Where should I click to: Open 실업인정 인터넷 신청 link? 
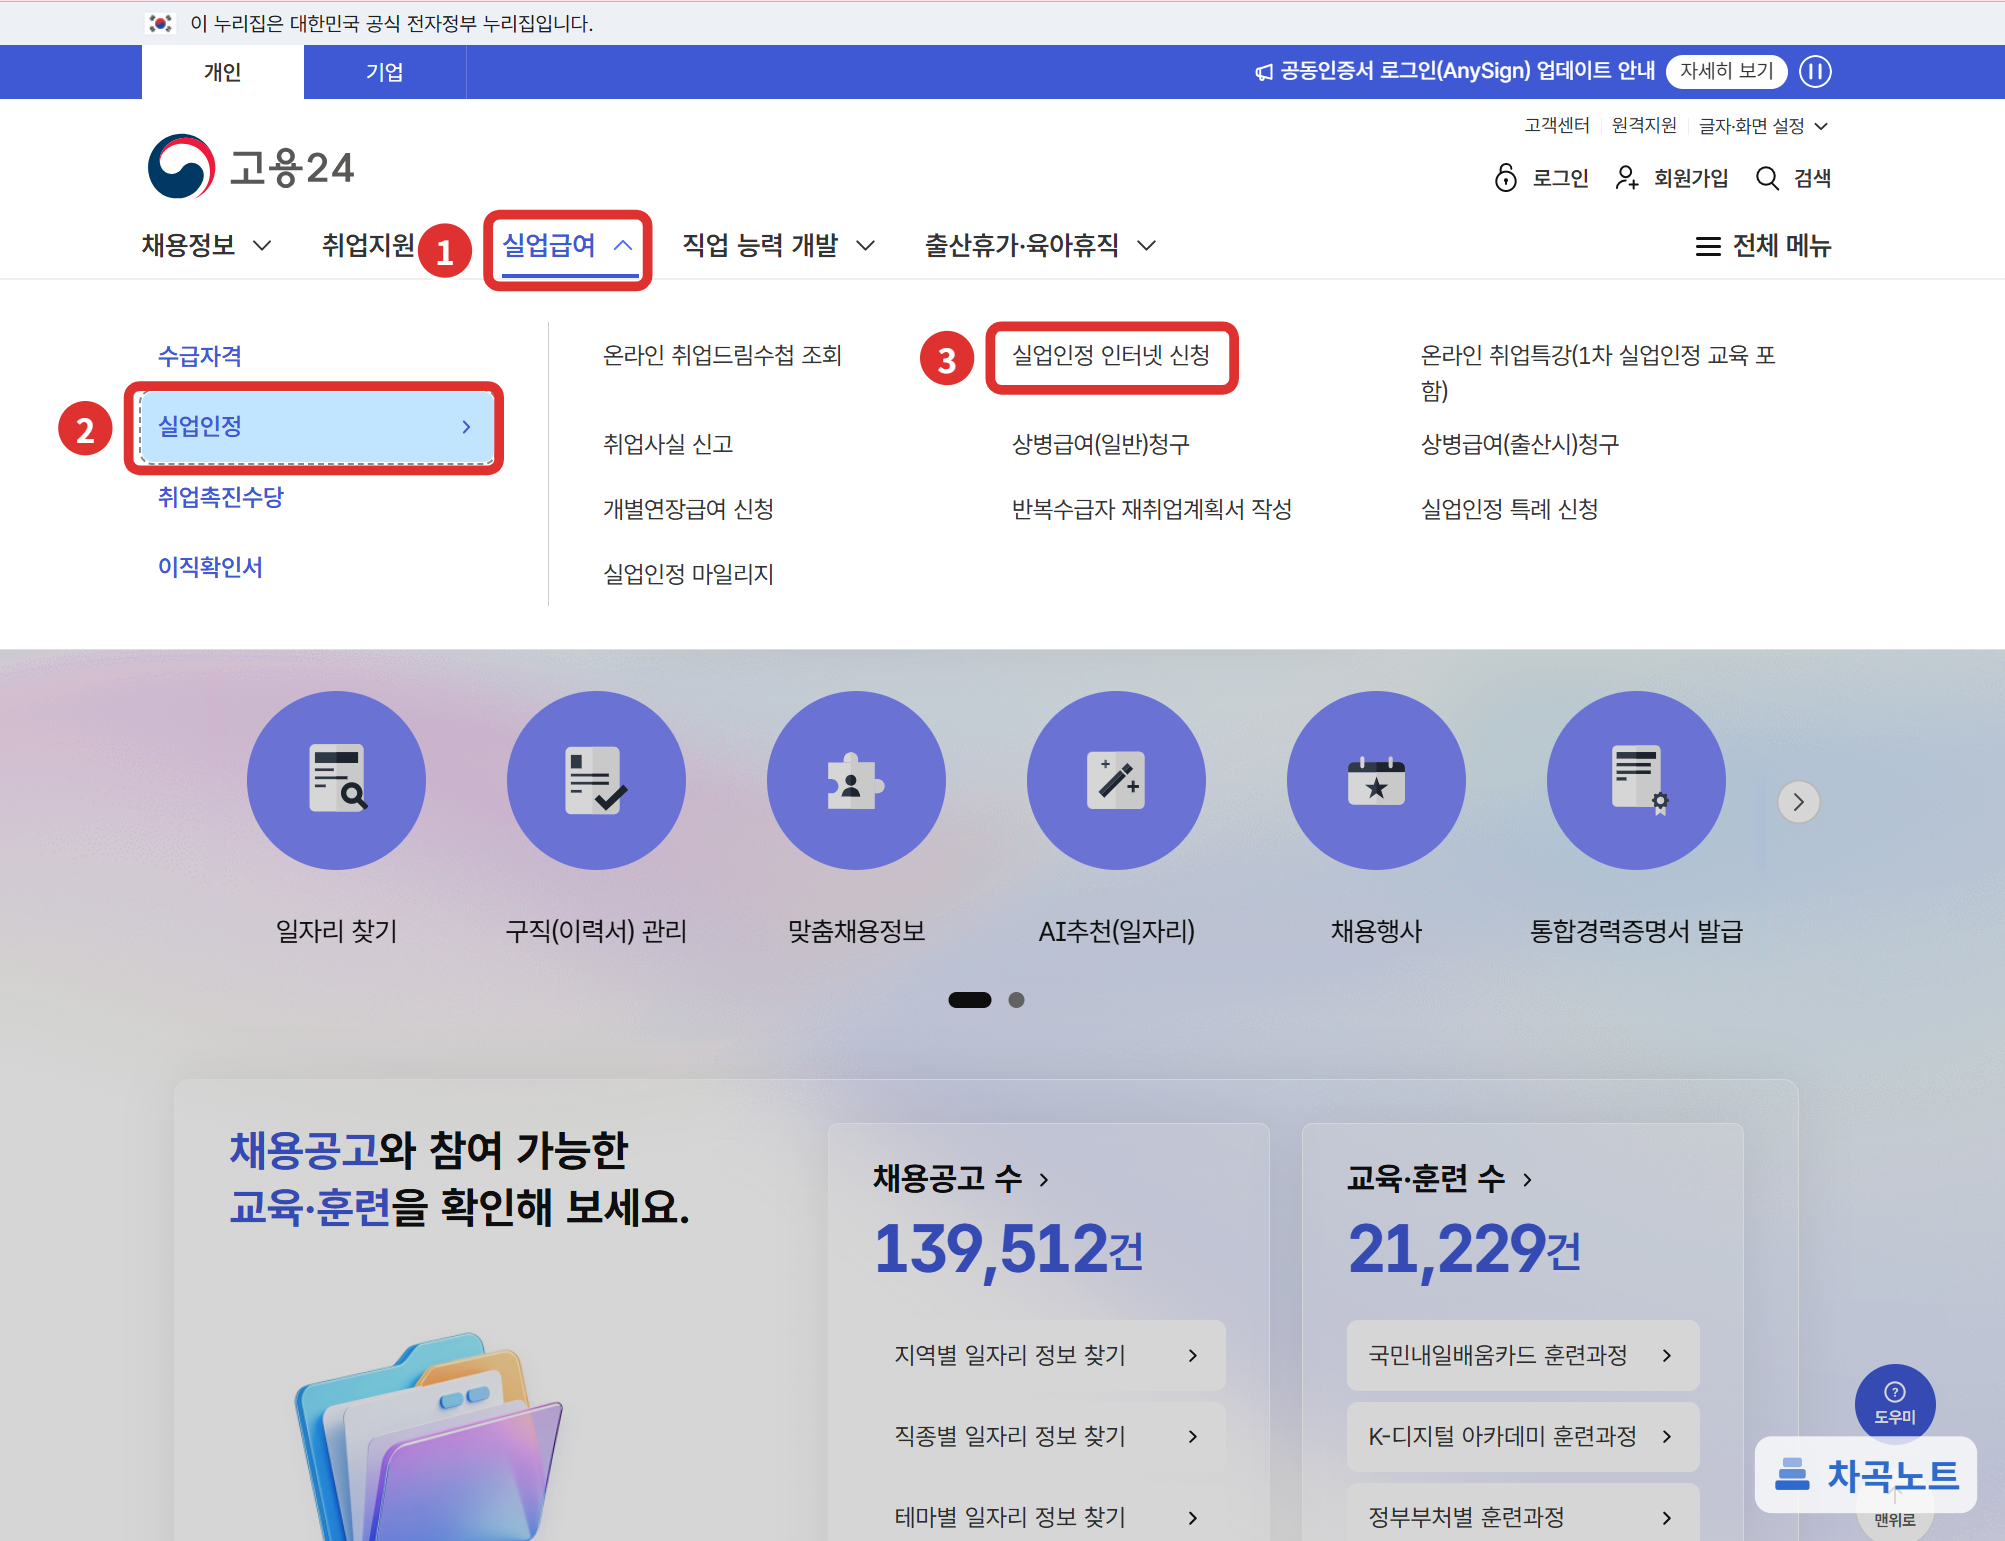click(x=1111, y=355)
